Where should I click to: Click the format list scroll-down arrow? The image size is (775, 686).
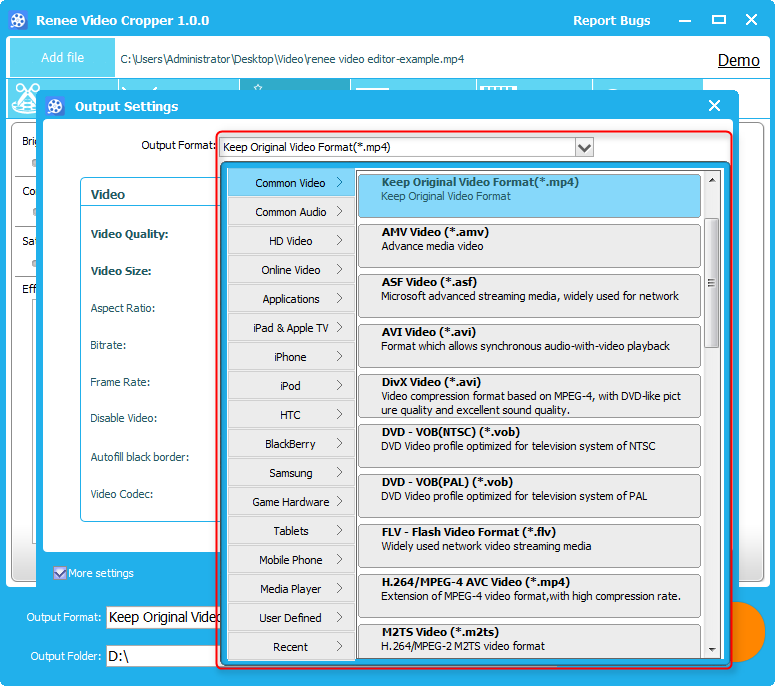point(712,652)
